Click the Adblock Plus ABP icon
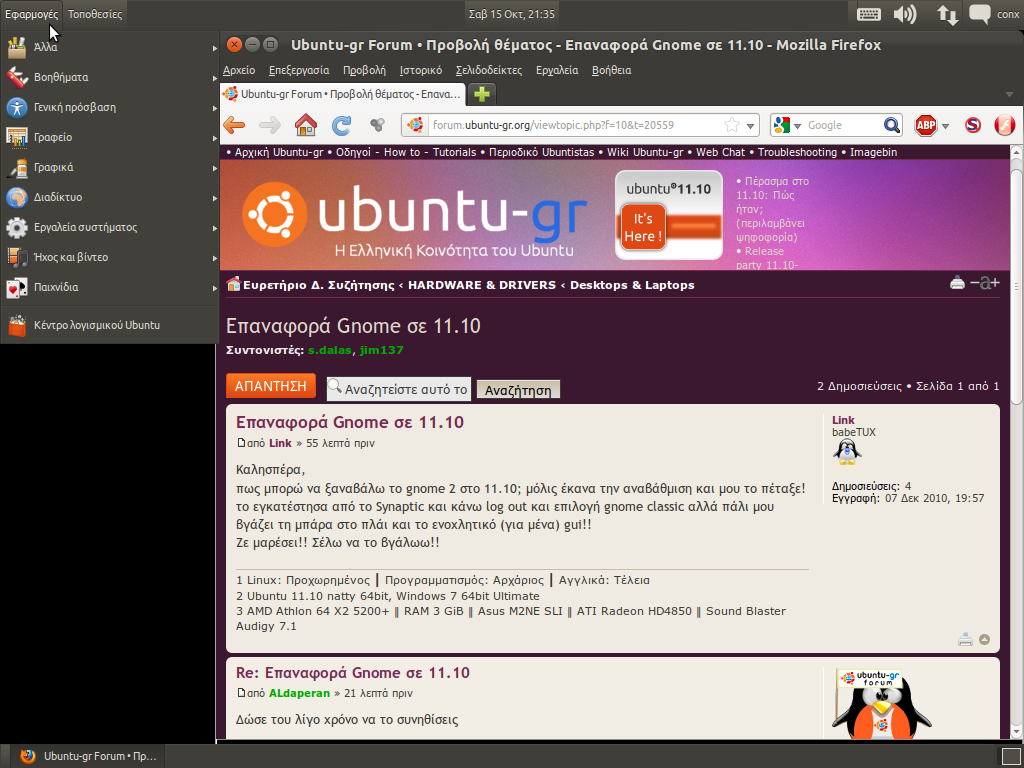Screen dimensions: 1024x768 [925, 125]
